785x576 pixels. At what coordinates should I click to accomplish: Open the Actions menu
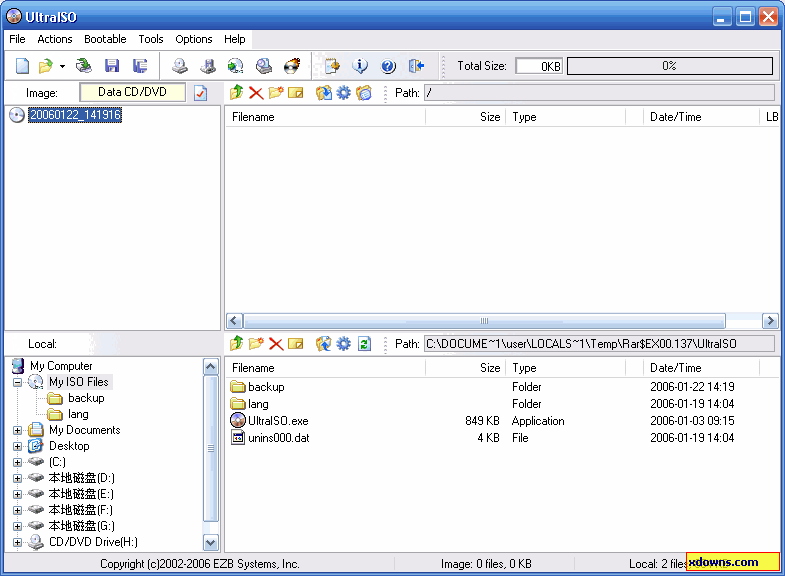(55, 39)
